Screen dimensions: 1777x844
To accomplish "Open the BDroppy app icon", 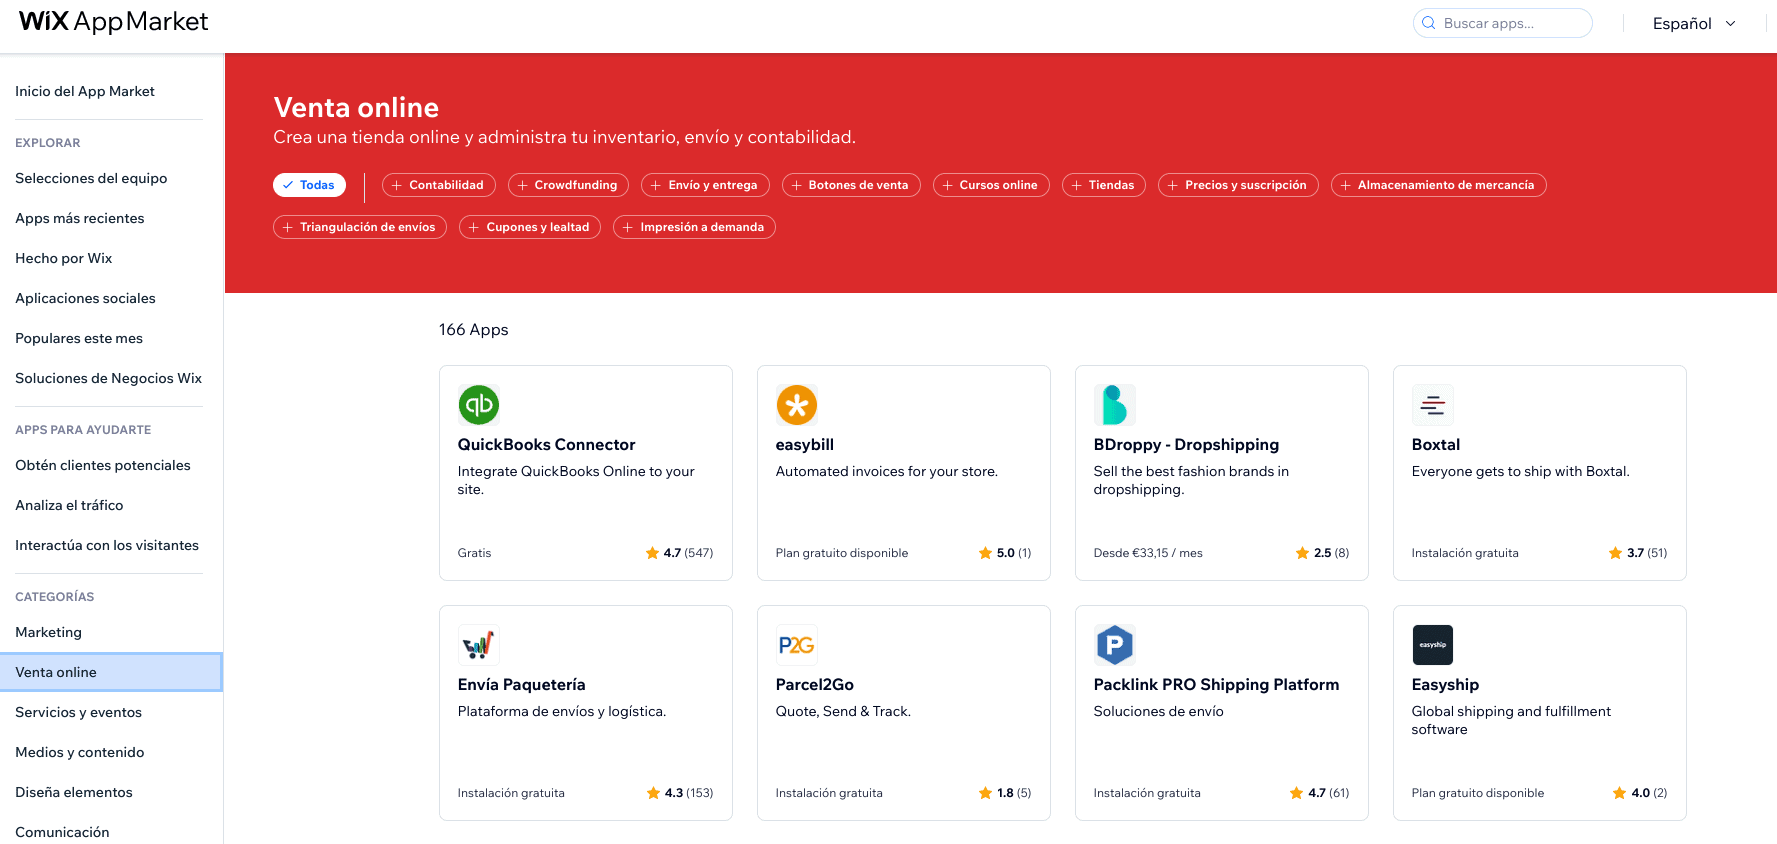I will pyautogui.click(x=1115, y=405).
